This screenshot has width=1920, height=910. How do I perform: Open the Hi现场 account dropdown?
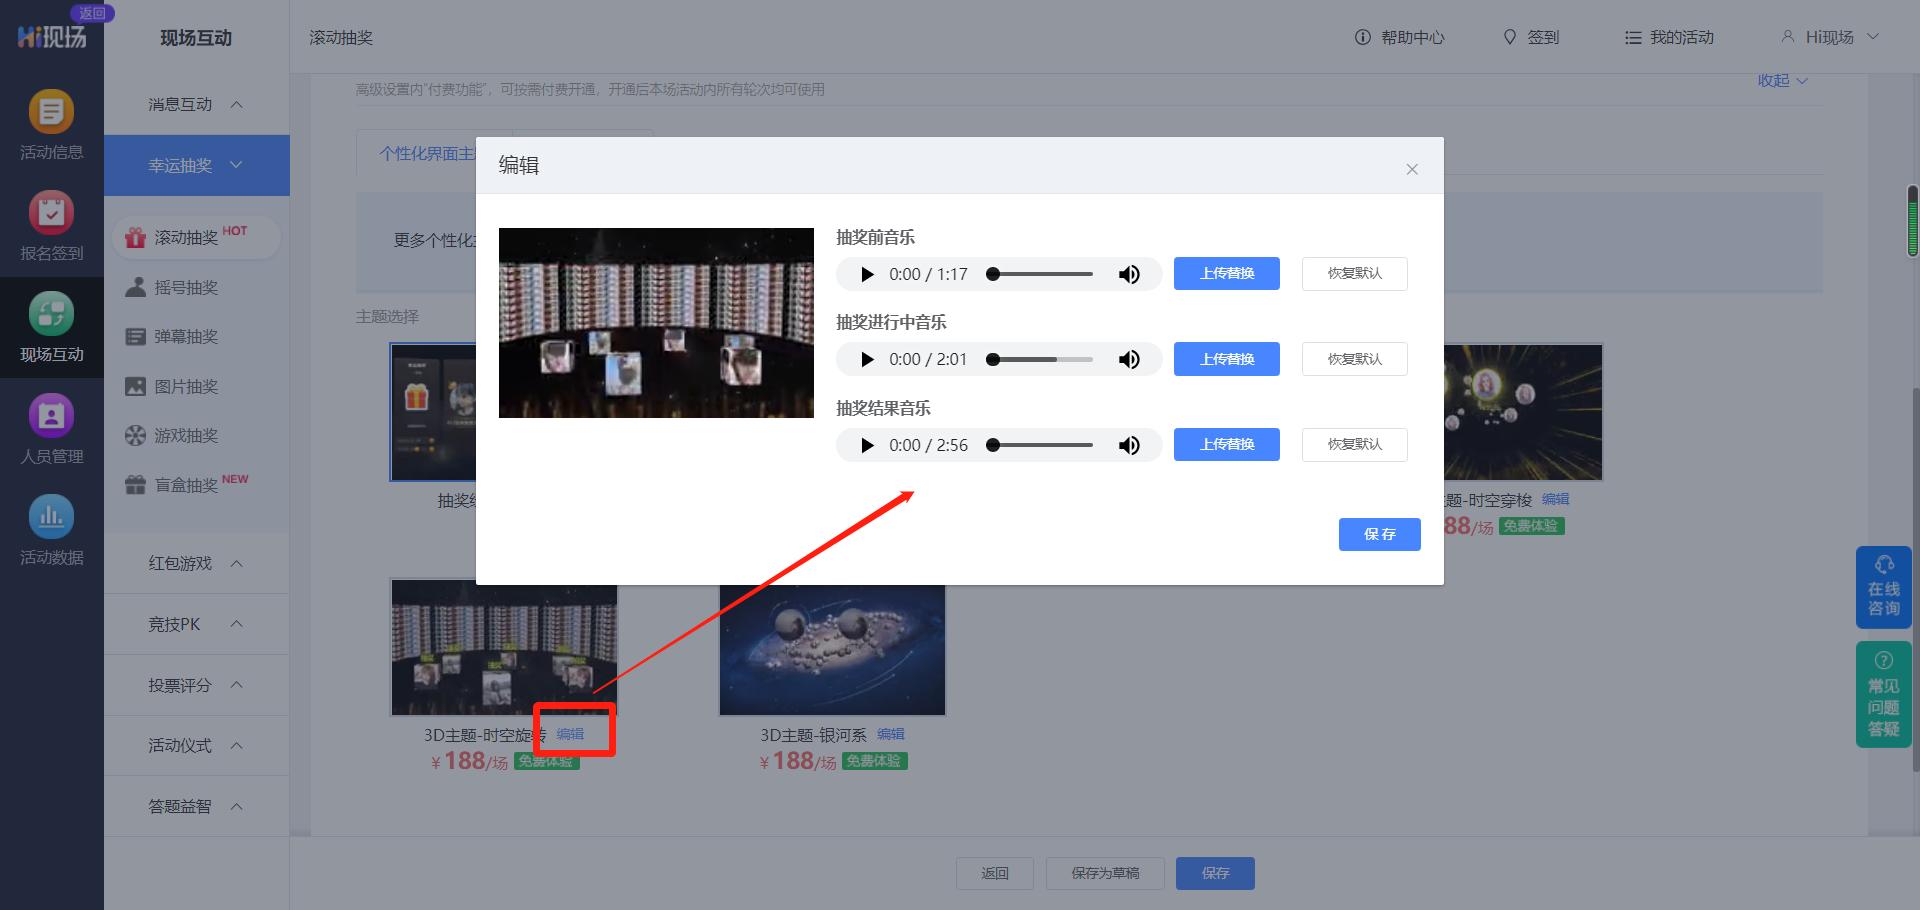point(1831,37)
